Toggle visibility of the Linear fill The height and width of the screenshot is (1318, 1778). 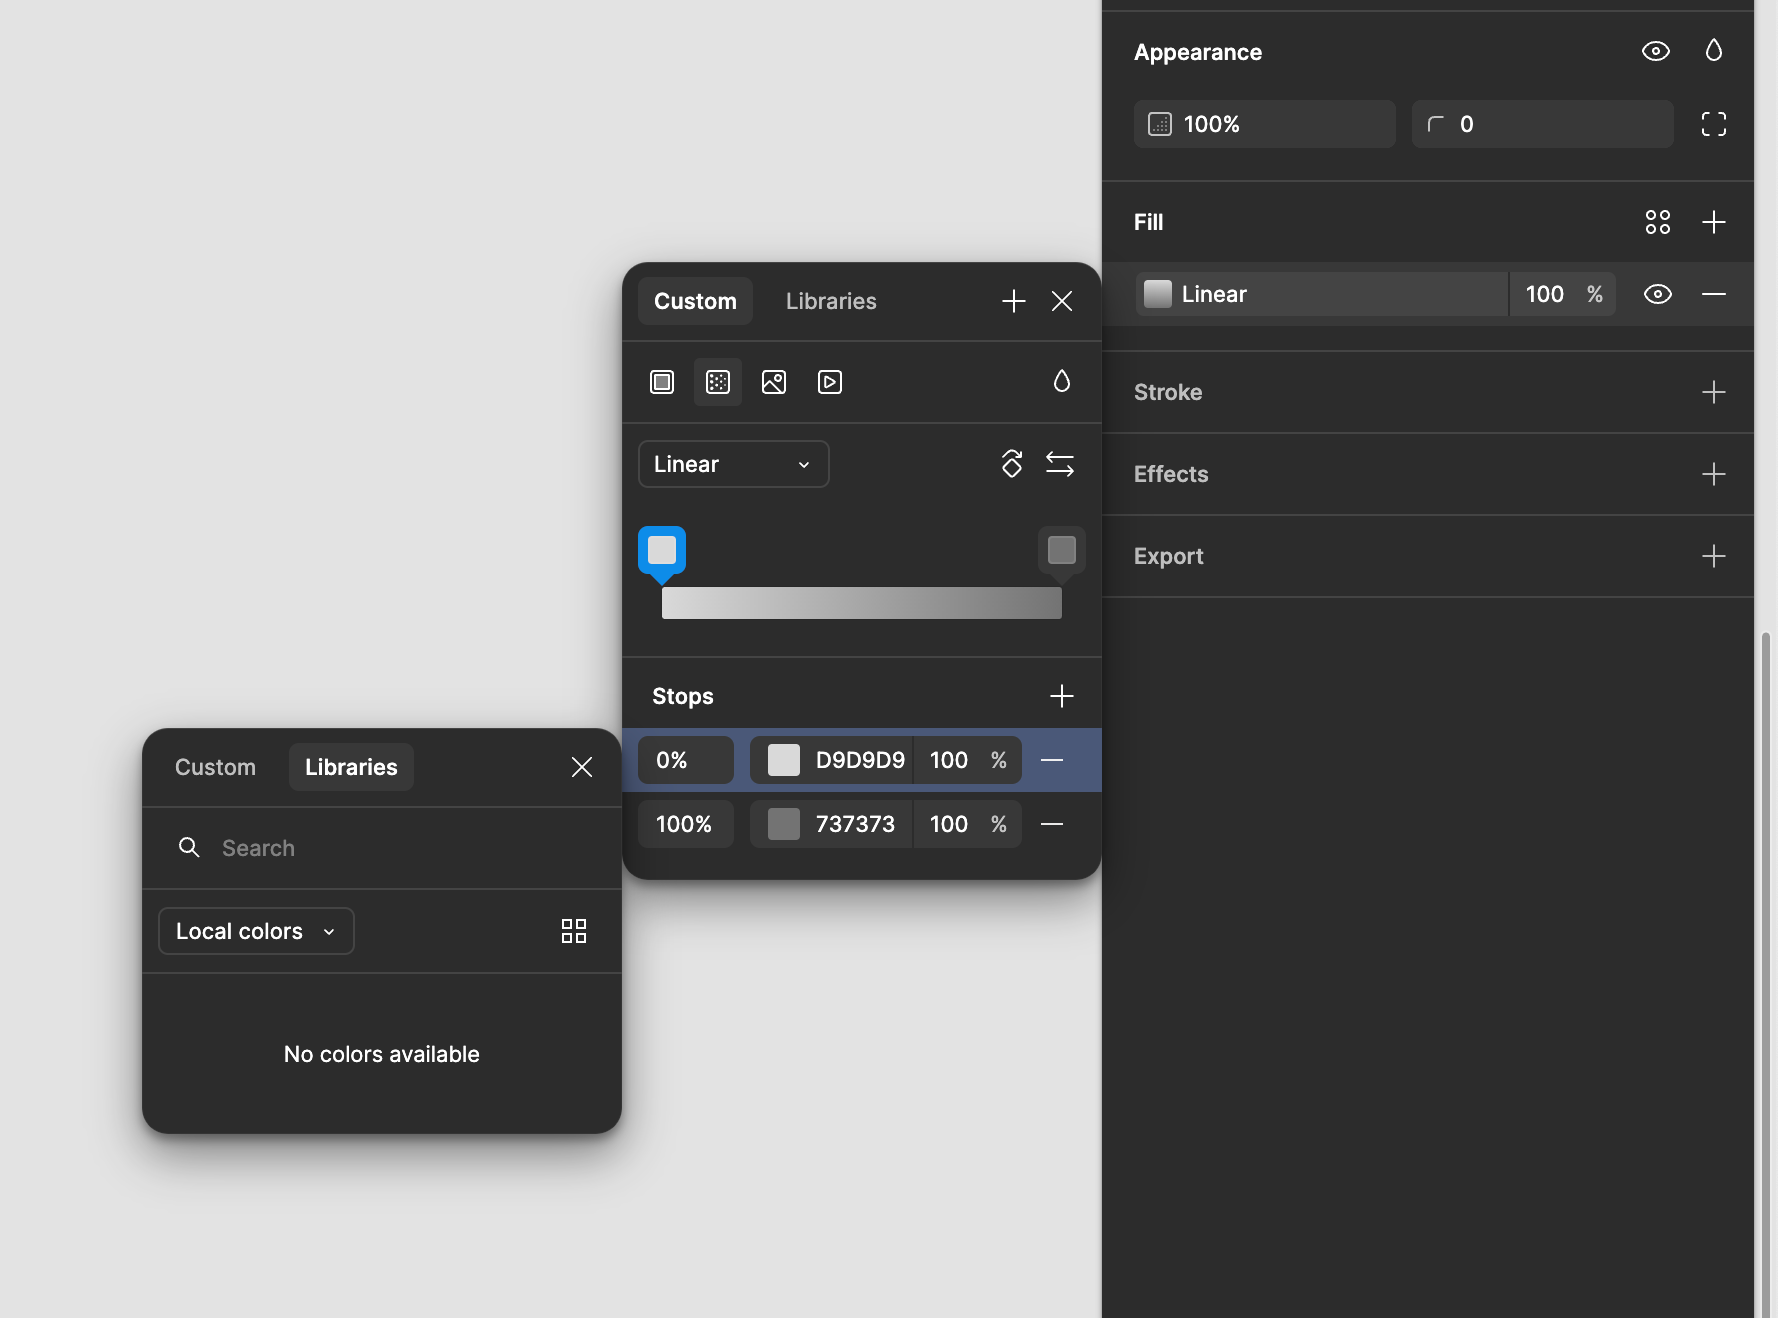point(1658,294)
